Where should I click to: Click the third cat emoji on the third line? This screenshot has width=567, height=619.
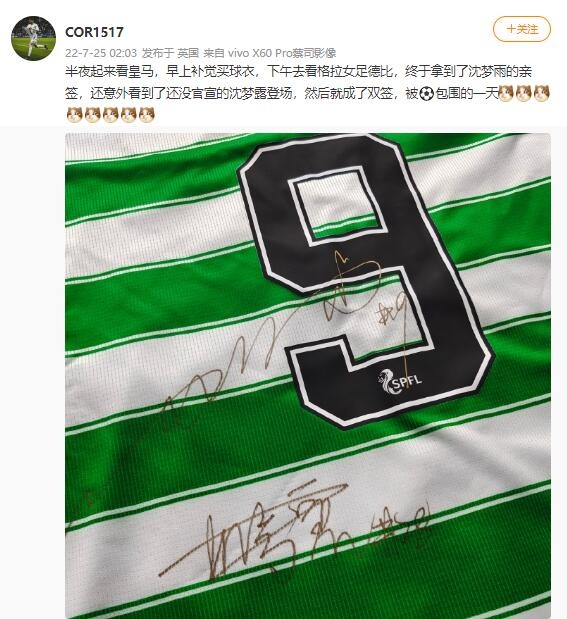(110, 115)
